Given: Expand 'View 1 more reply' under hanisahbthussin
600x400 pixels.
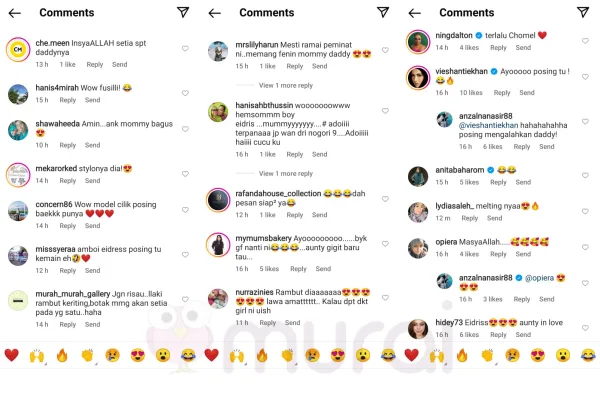Looking at the screenshot, I should coord(286,173).
